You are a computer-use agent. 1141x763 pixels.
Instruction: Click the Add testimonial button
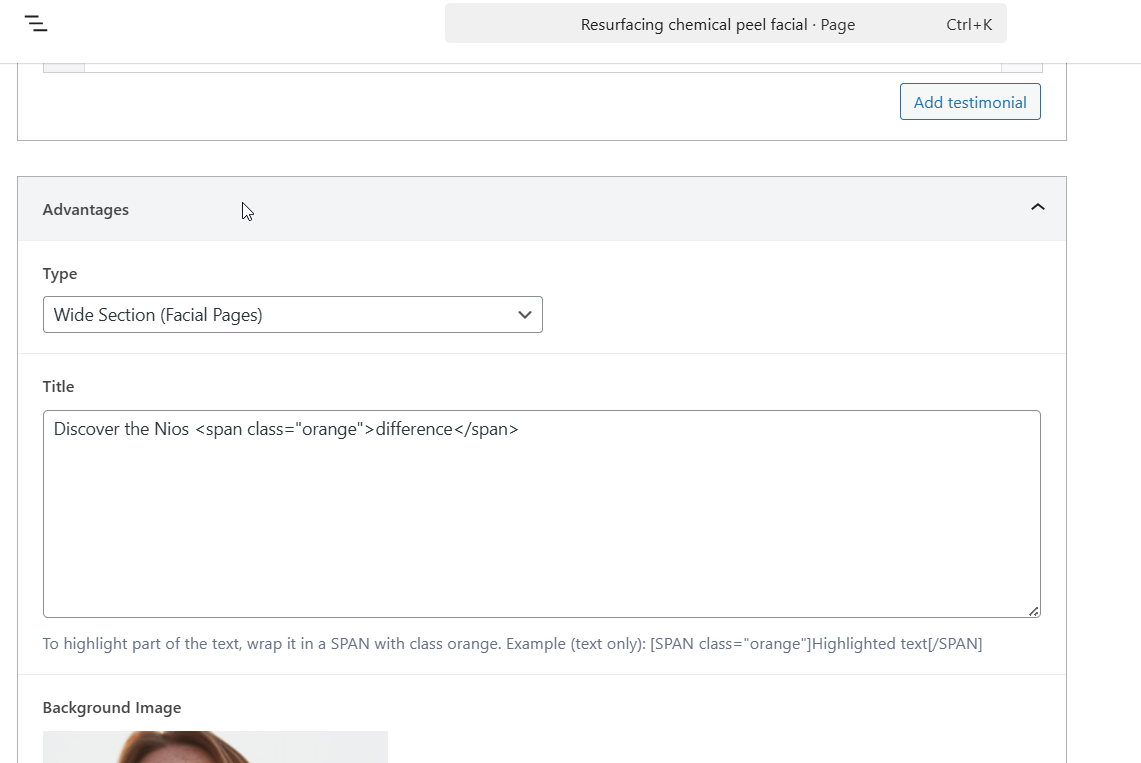pyautogui.click(x=970, y=102)
